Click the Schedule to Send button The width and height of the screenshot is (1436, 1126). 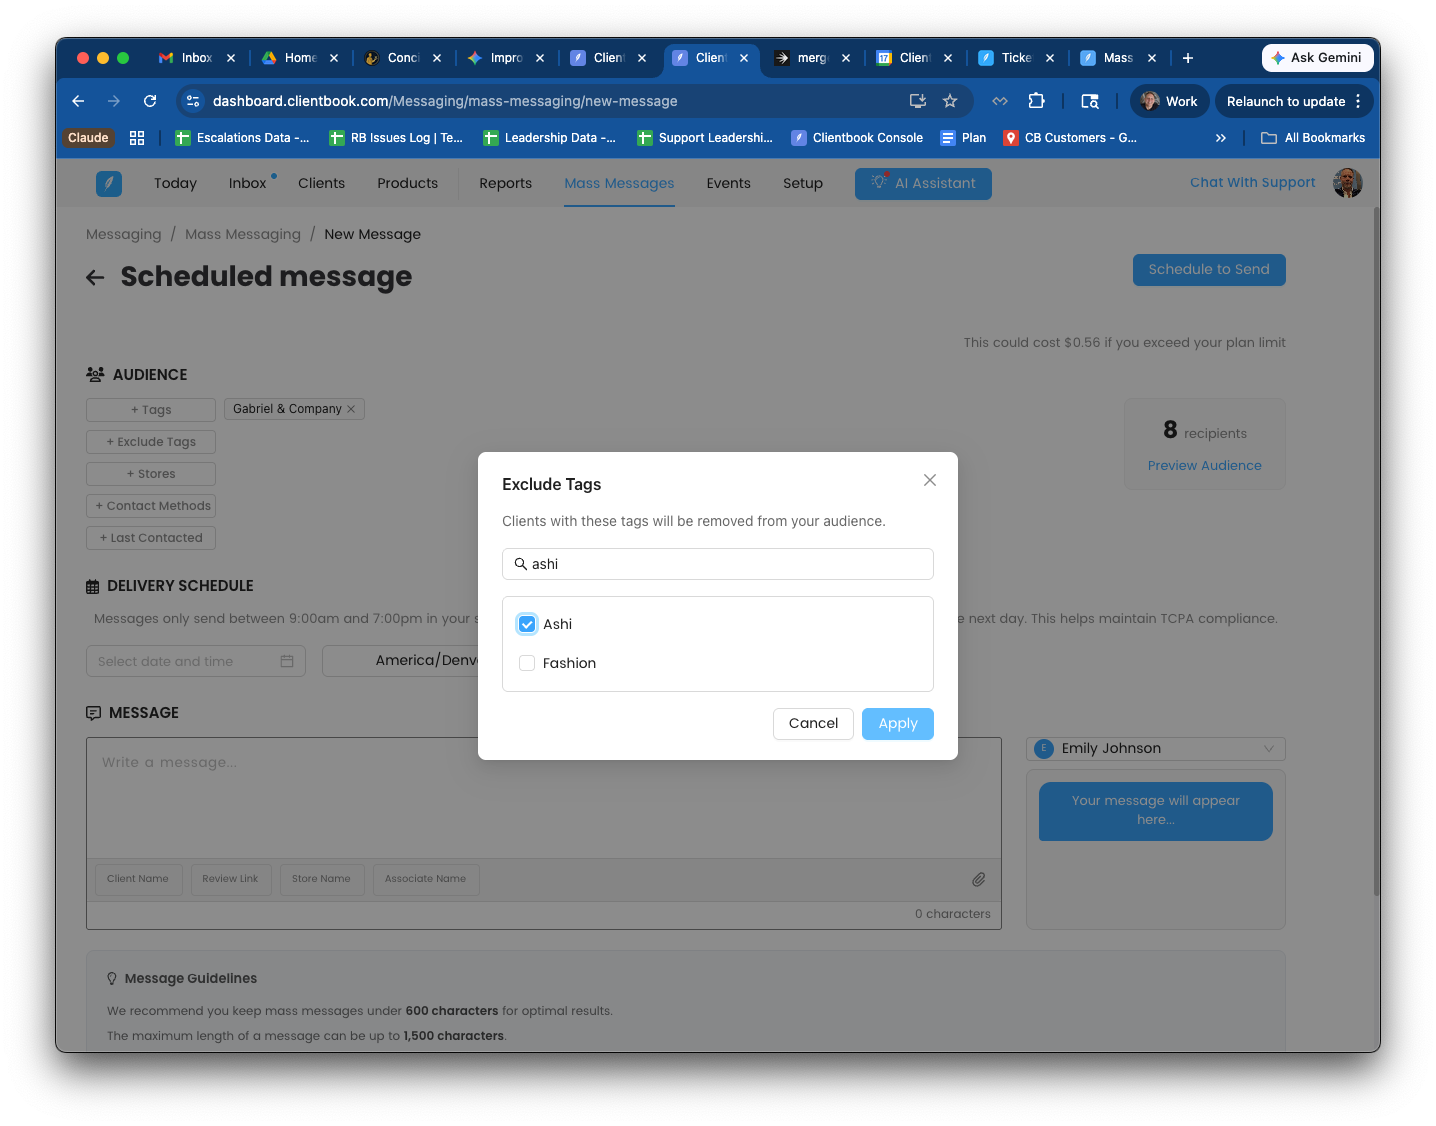pos(1209,269)
